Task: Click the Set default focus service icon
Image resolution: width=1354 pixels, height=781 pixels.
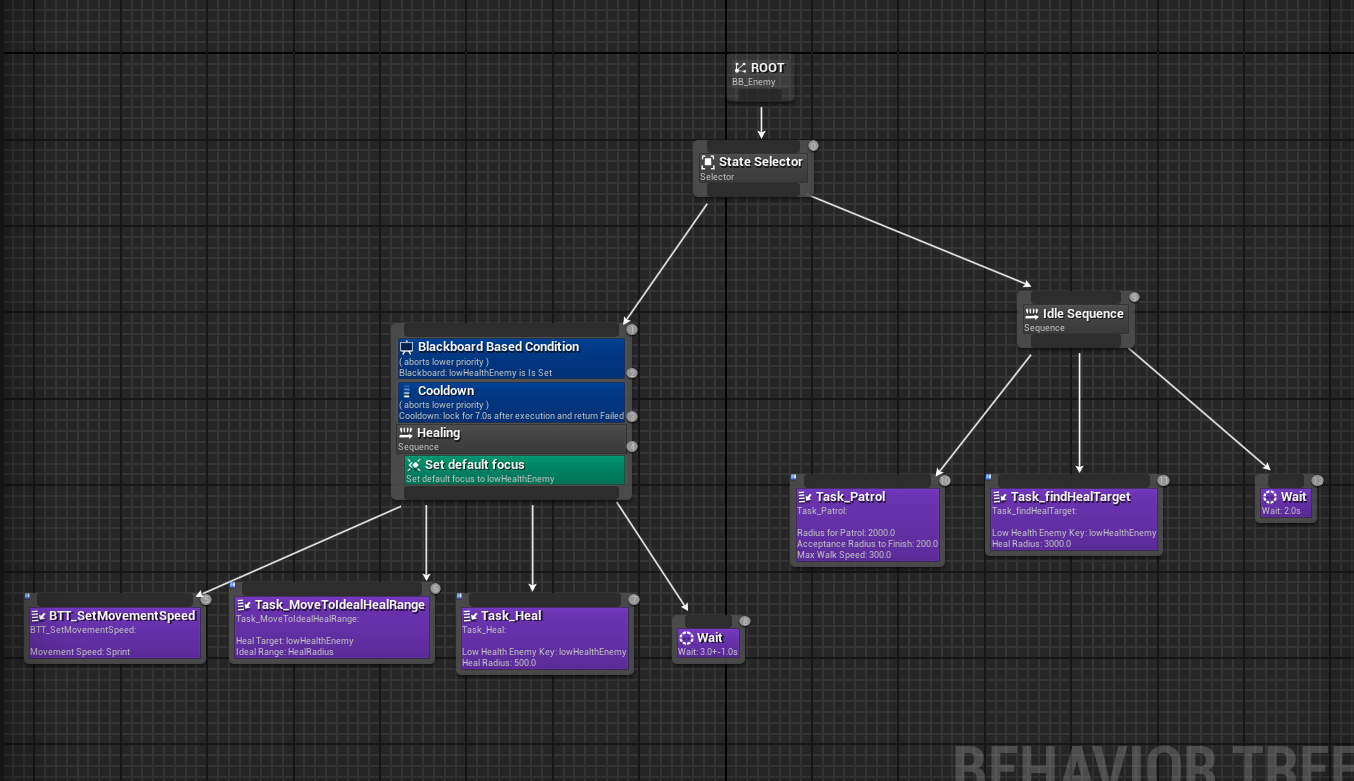Action: tap(414, 465)
